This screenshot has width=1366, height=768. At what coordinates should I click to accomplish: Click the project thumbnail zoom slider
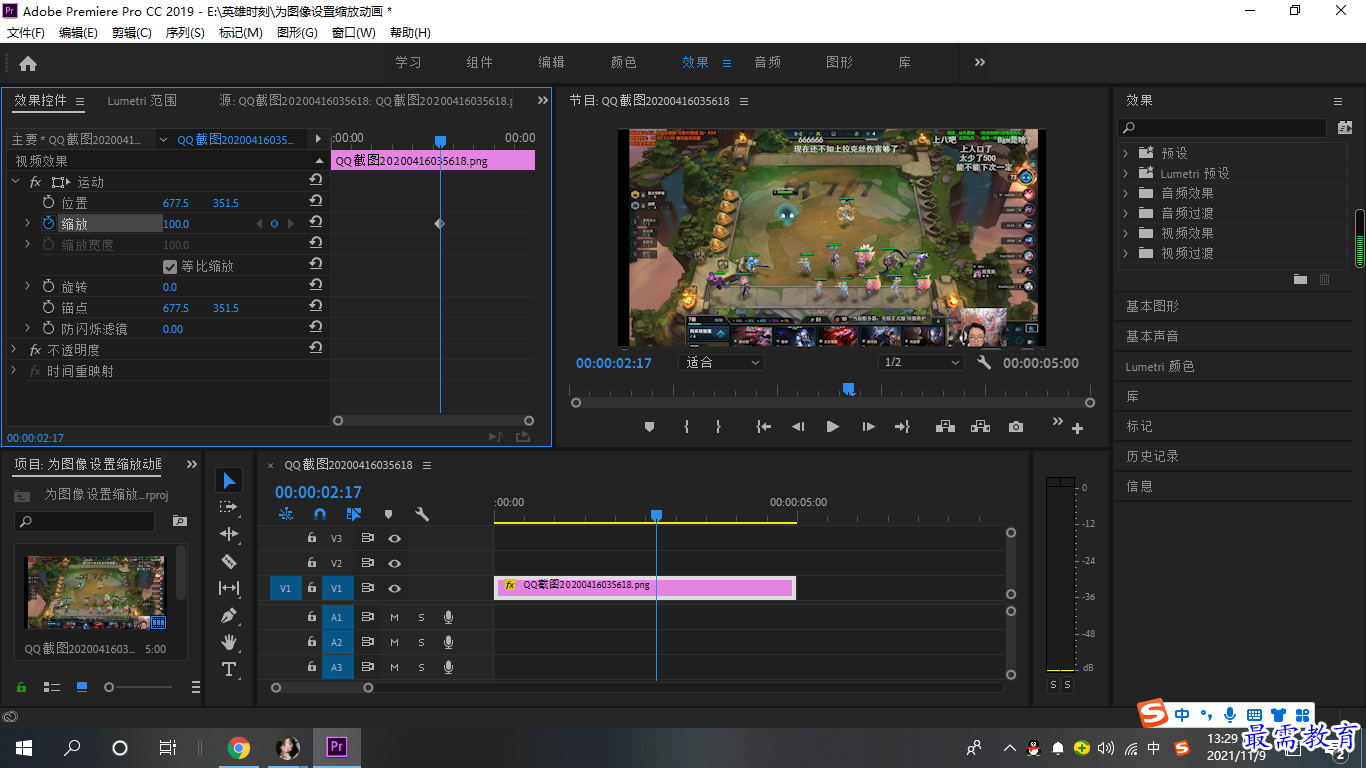[109, 687]
